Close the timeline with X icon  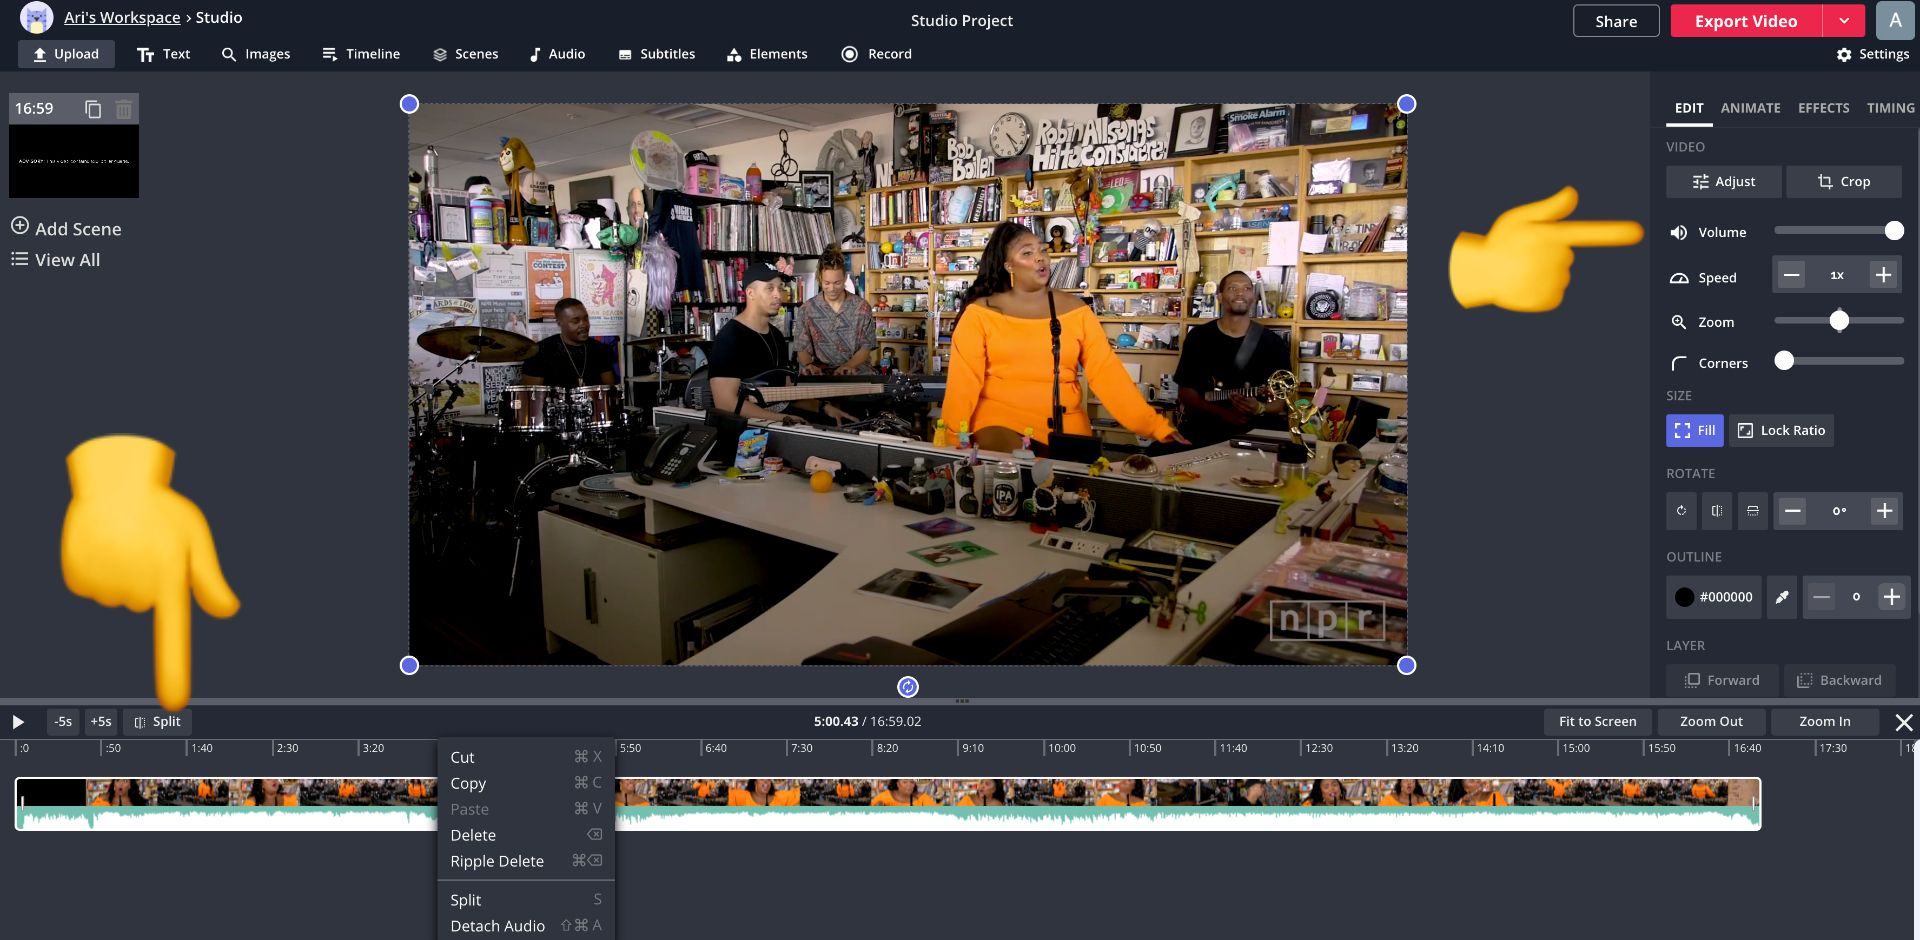[1904, 722]
